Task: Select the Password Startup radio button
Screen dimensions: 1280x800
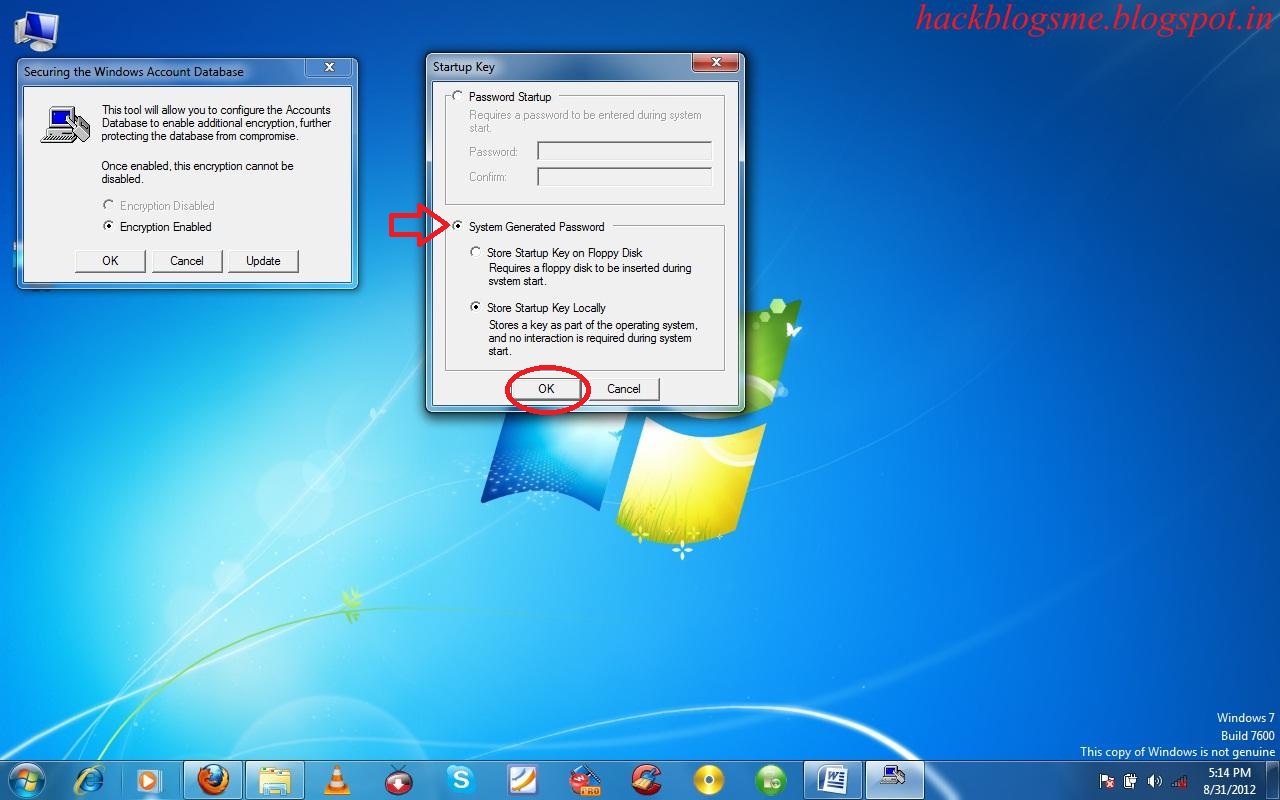Action: click(458, 97)
